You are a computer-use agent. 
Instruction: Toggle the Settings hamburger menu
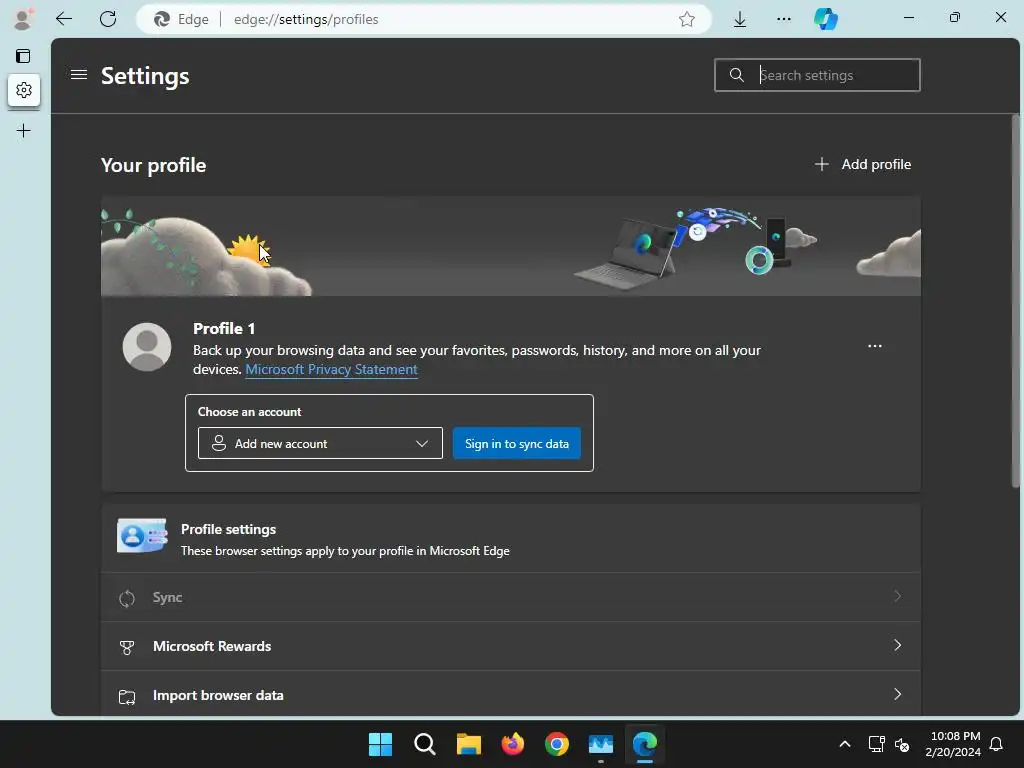[x=79, y=75]
